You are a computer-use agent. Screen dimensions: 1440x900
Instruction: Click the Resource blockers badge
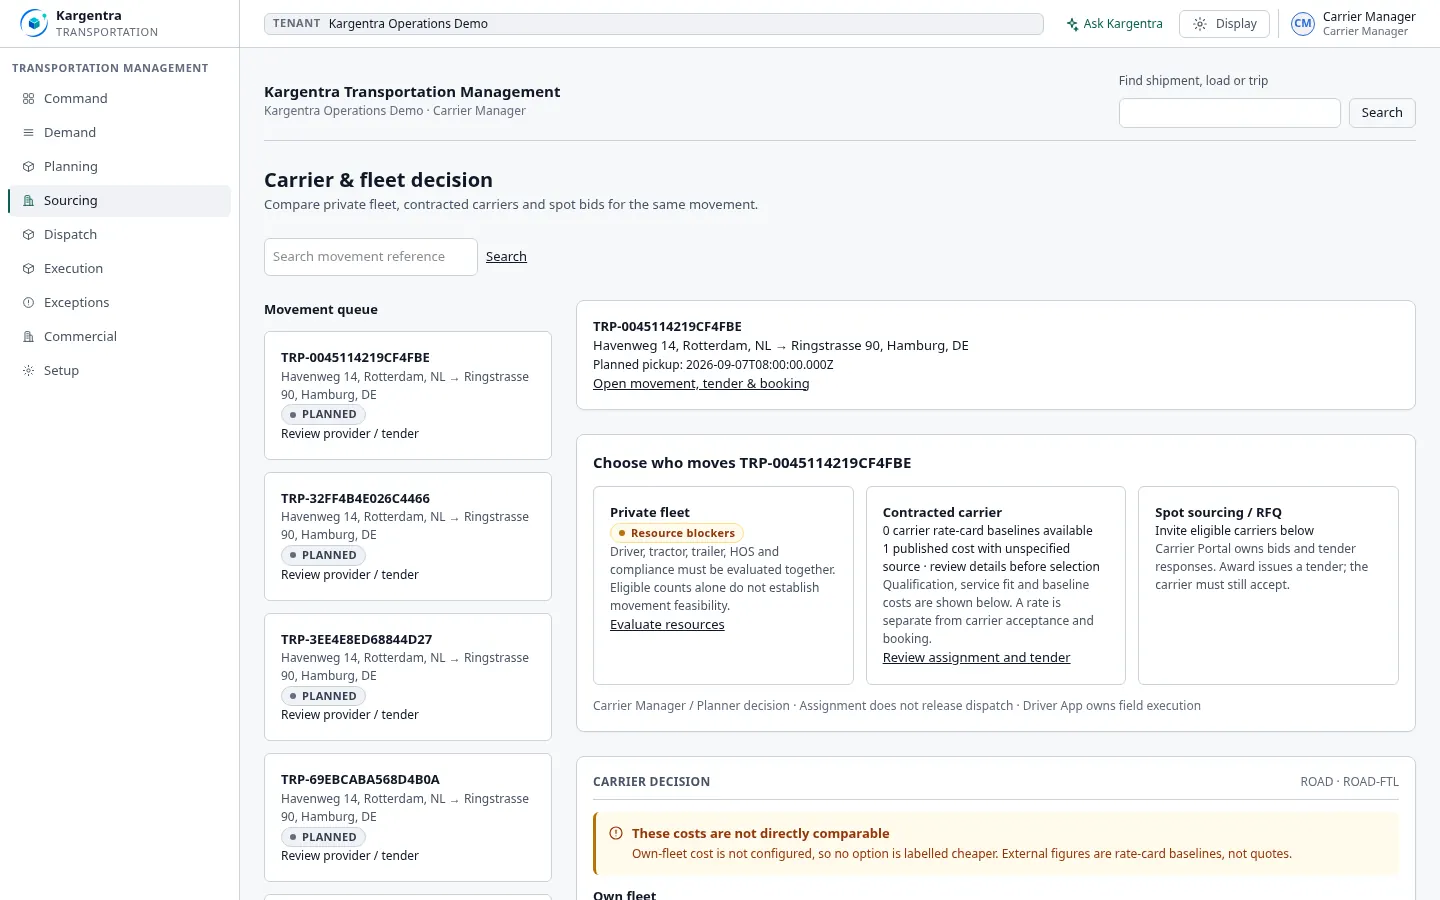(x=677, y=533)
